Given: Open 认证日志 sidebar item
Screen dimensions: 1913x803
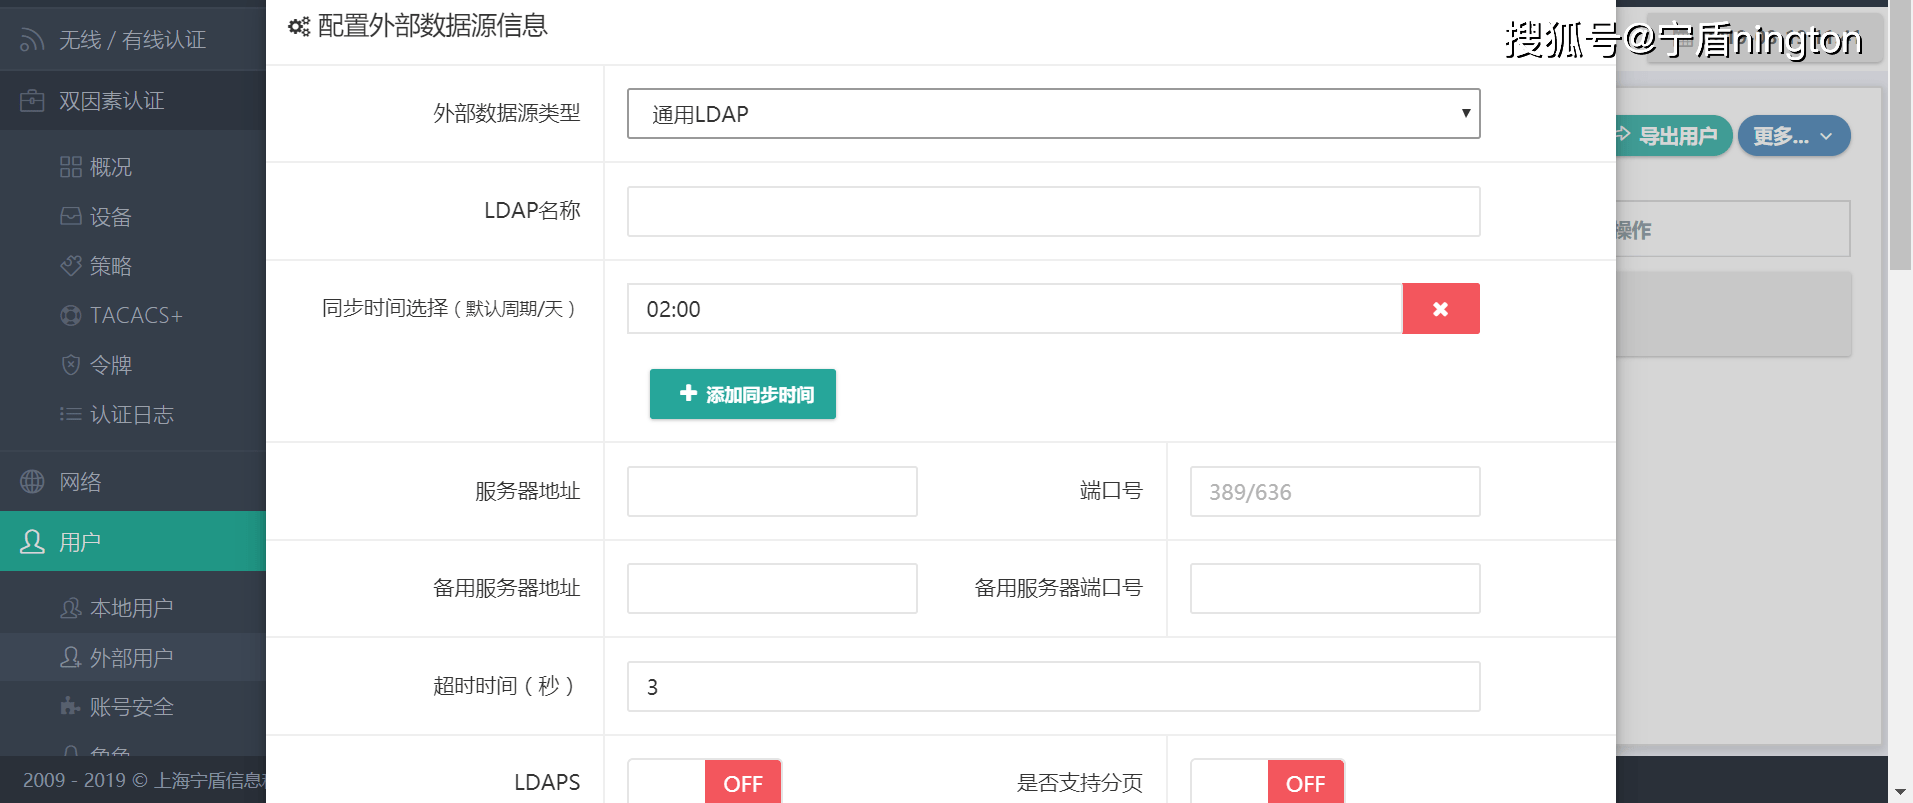Looking at the screenshot, I should click(133, 414).
